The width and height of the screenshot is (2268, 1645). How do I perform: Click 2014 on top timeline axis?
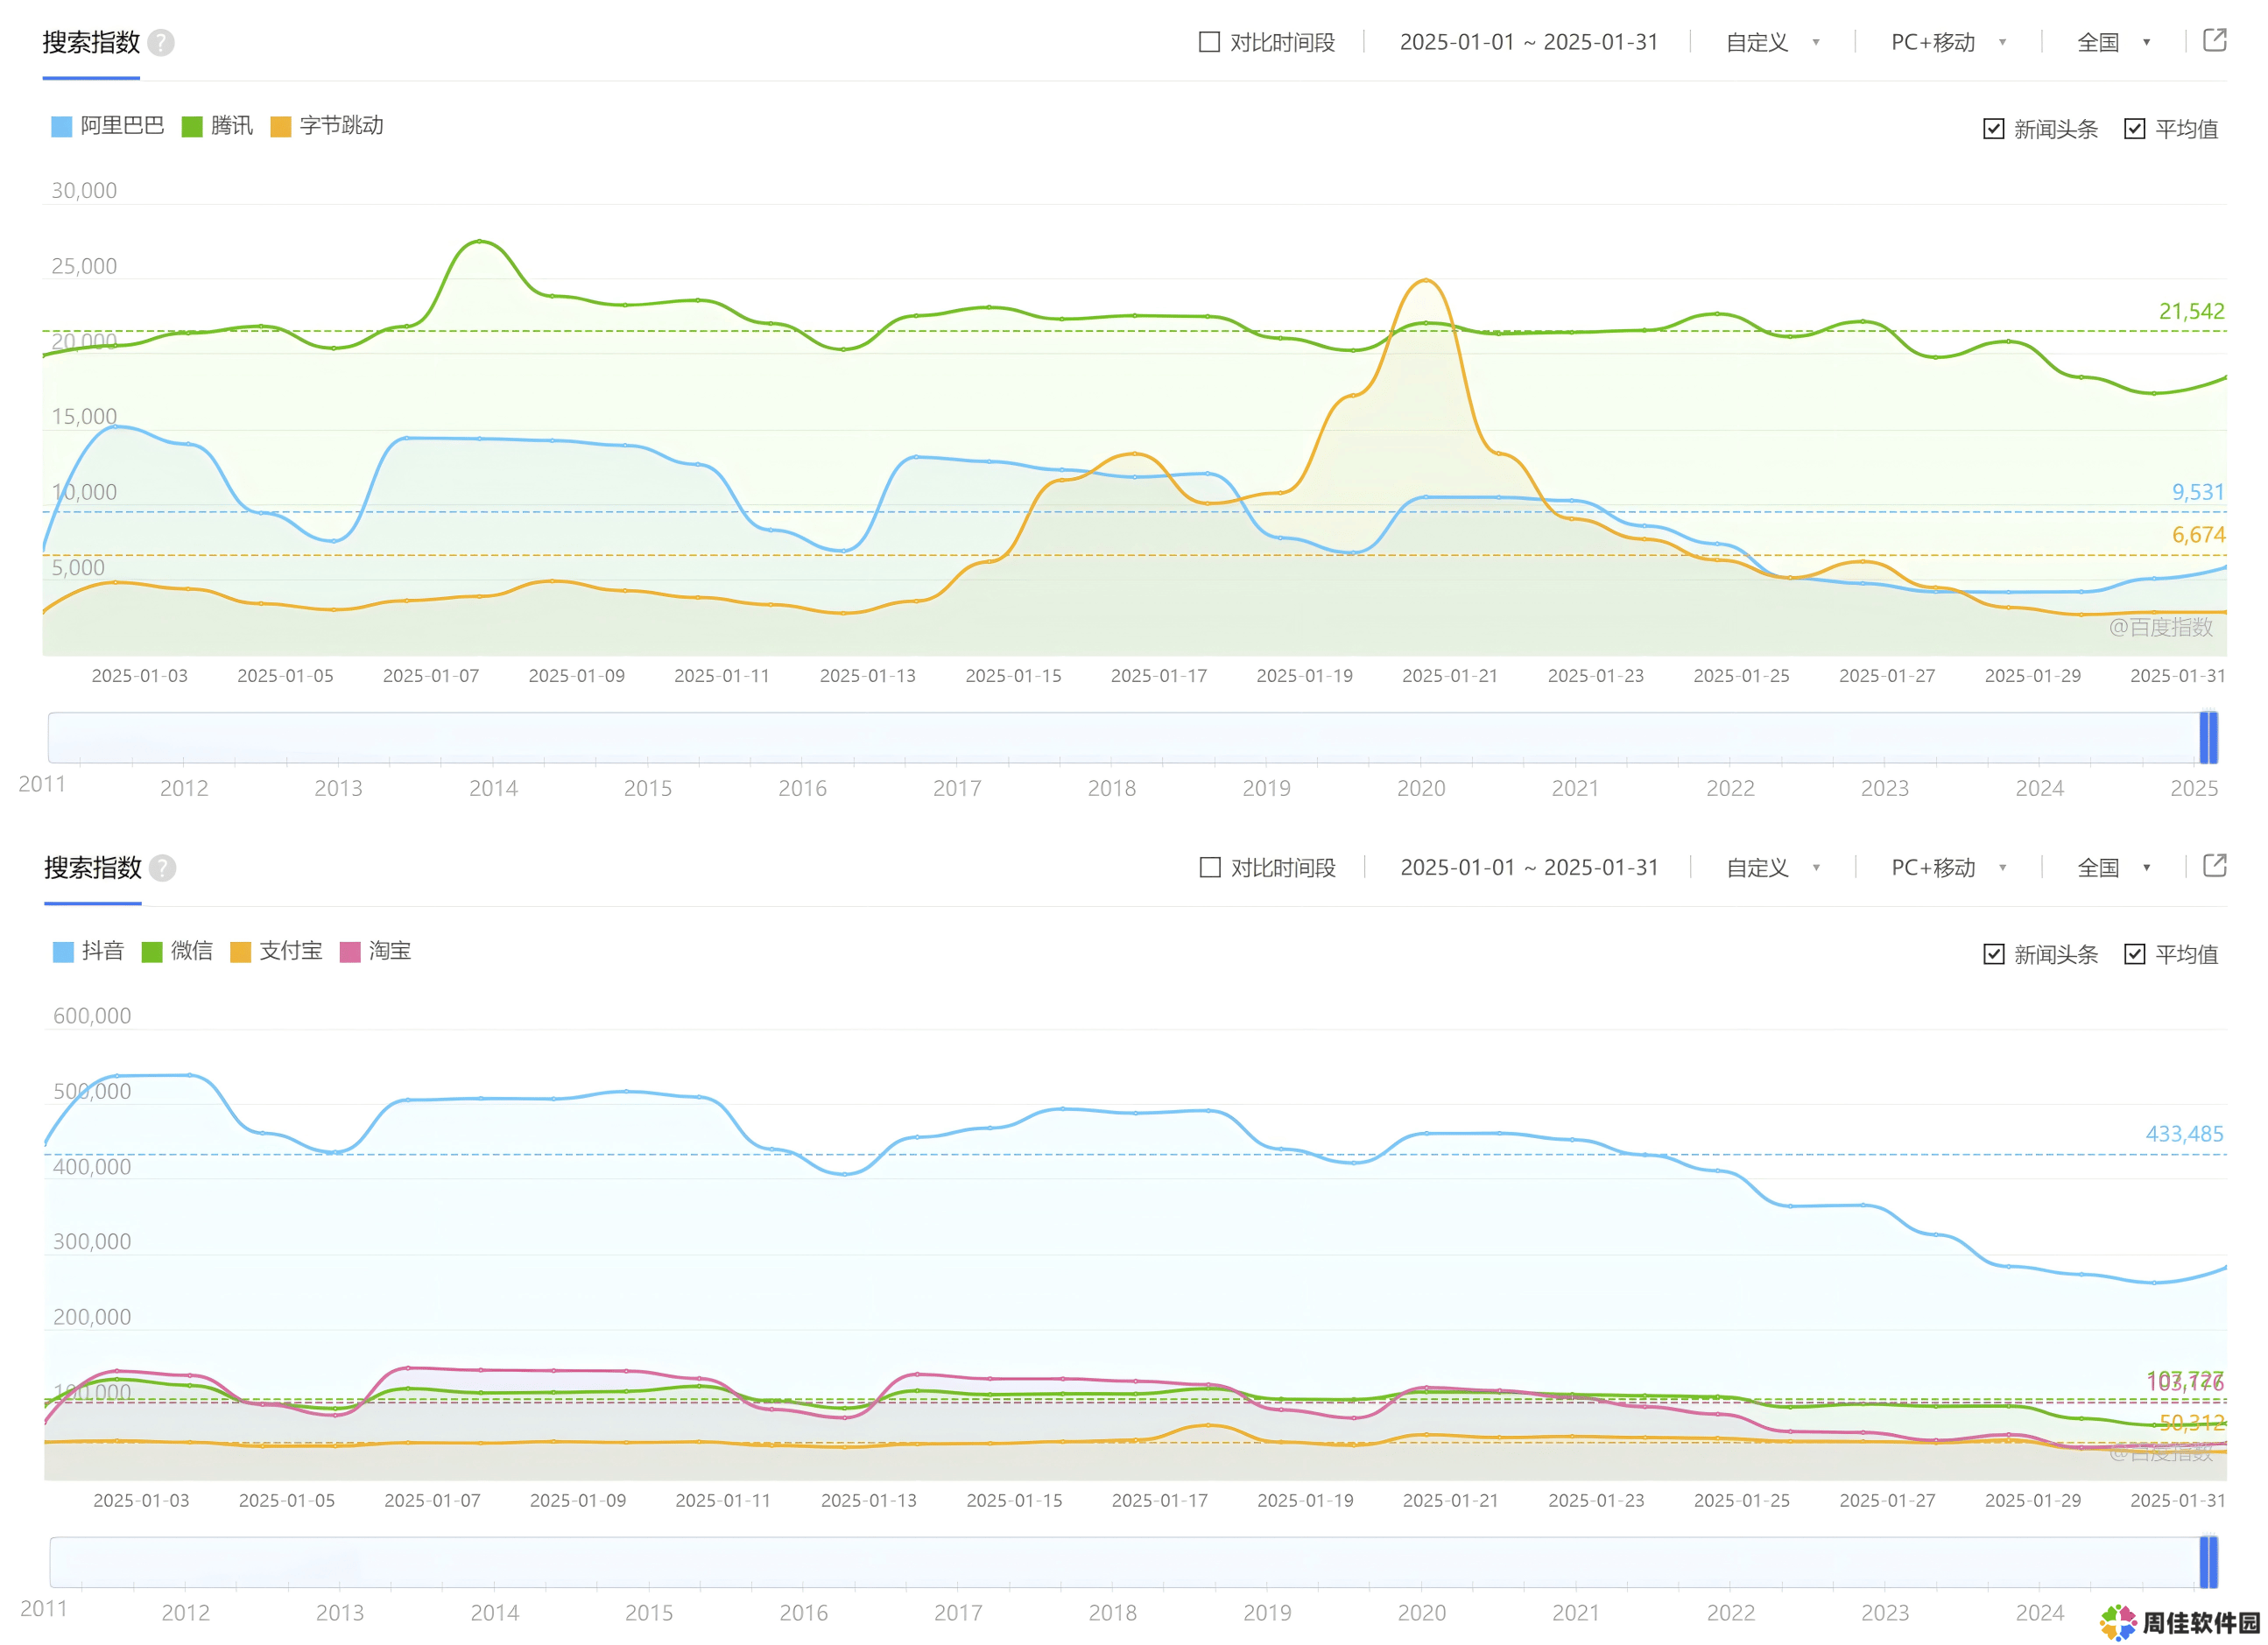pos(493,789)
